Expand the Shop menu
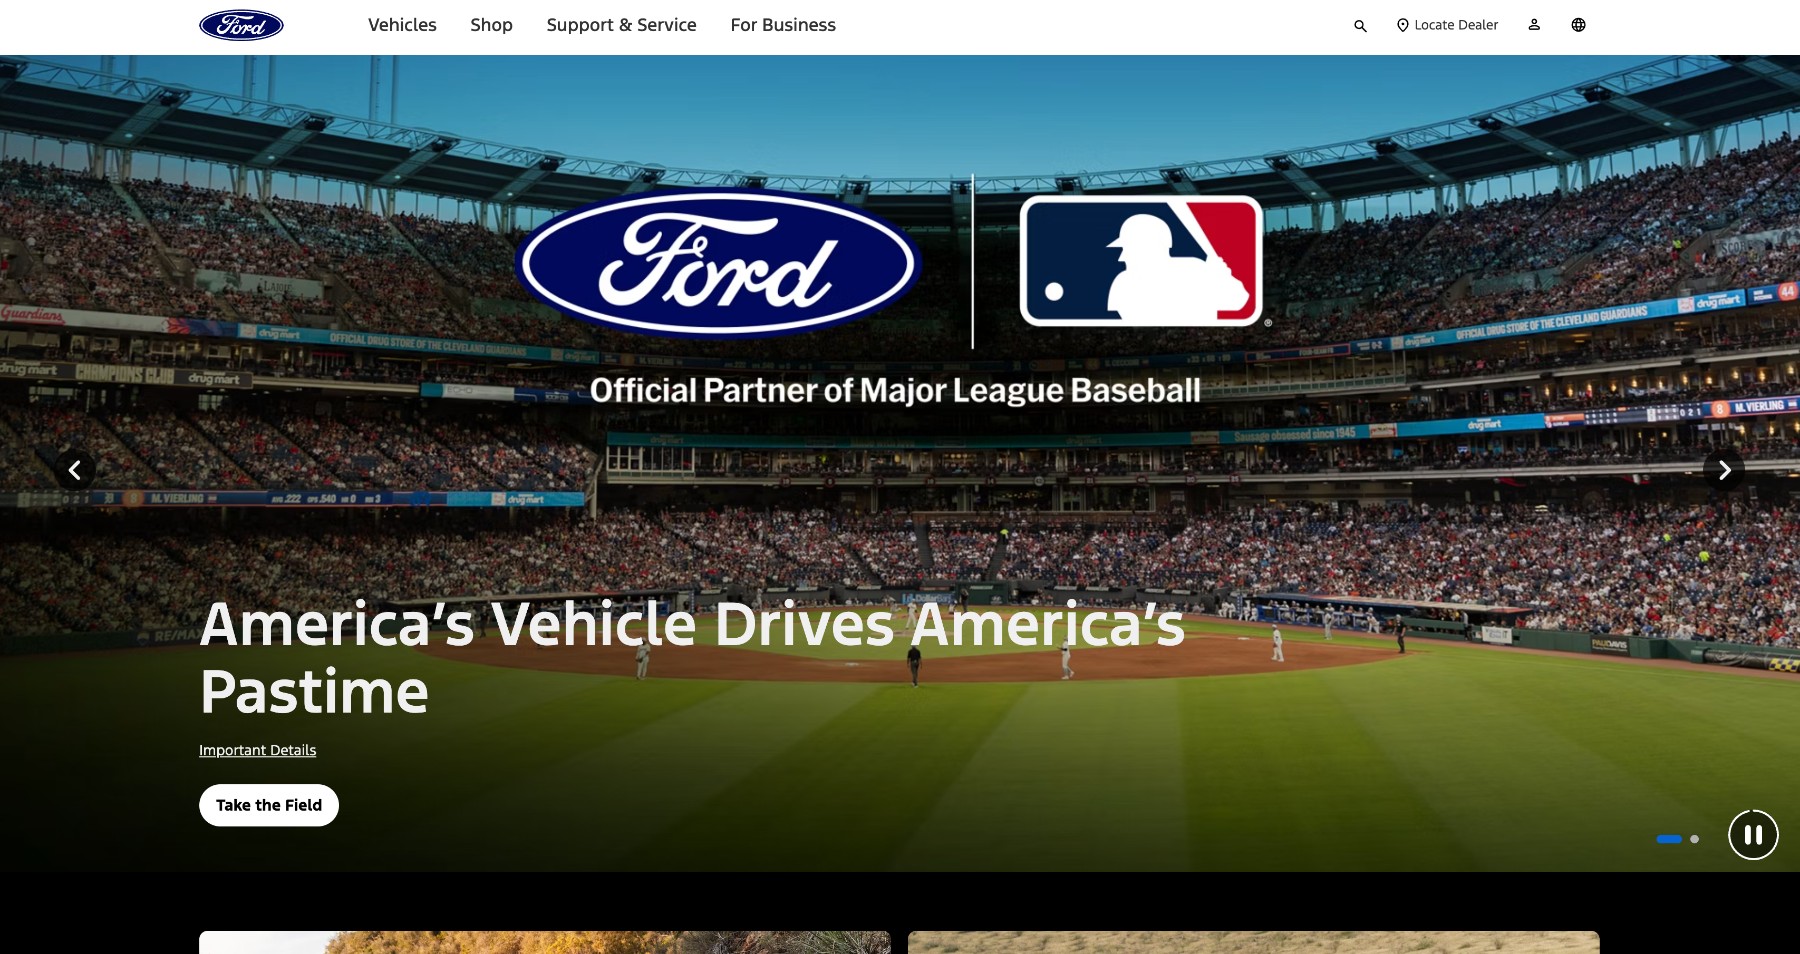This screenshot has height=954, width=1800. pos(491,25)
